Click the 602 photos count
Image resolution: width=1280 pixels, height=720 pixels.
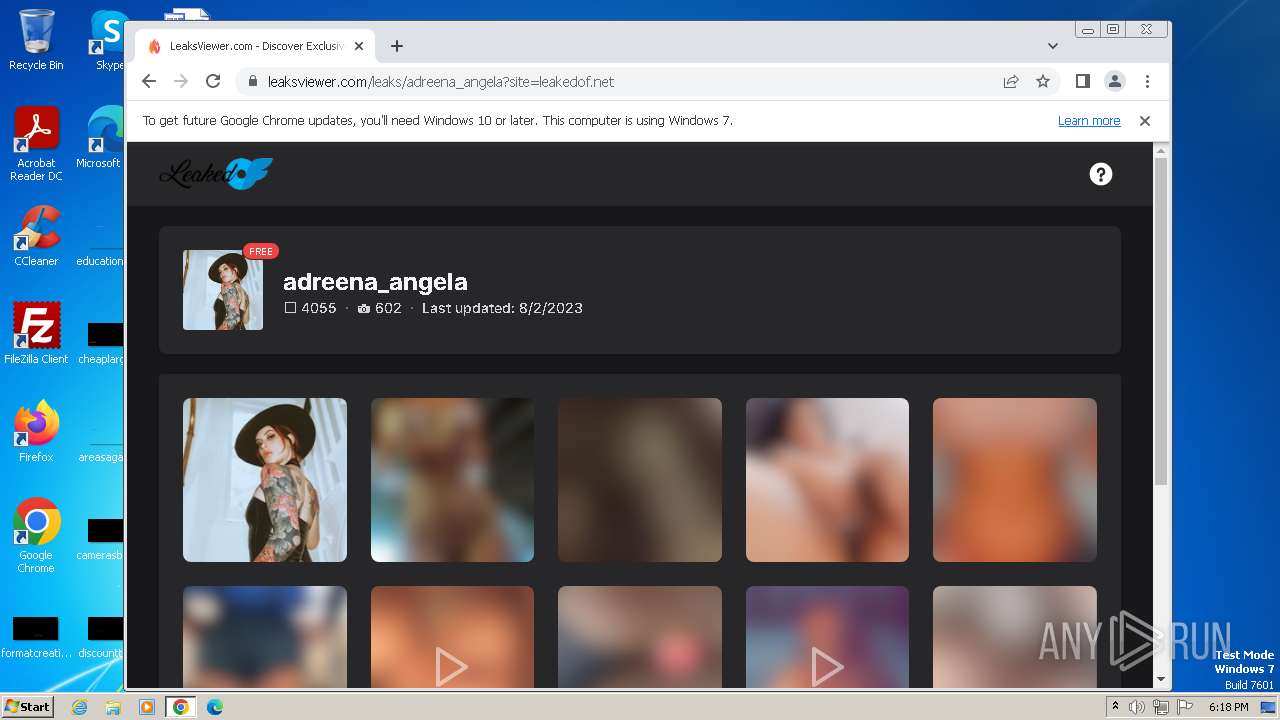pyautogui.click(x=380, y=308)
